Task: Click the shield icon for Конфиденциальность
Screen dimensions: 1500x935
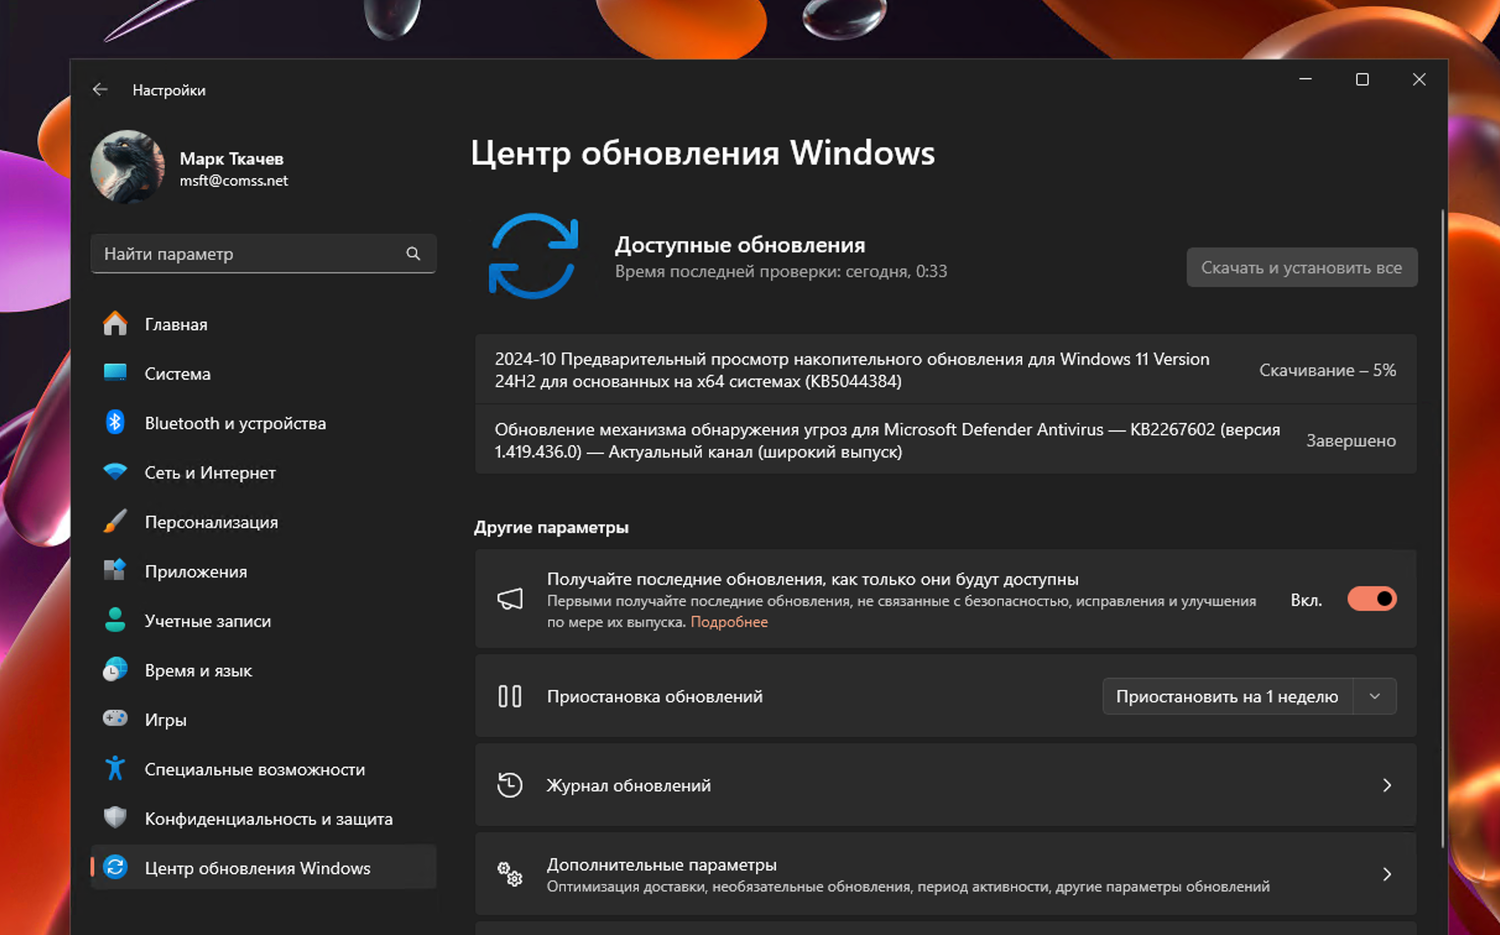Action: click(115, 817)
